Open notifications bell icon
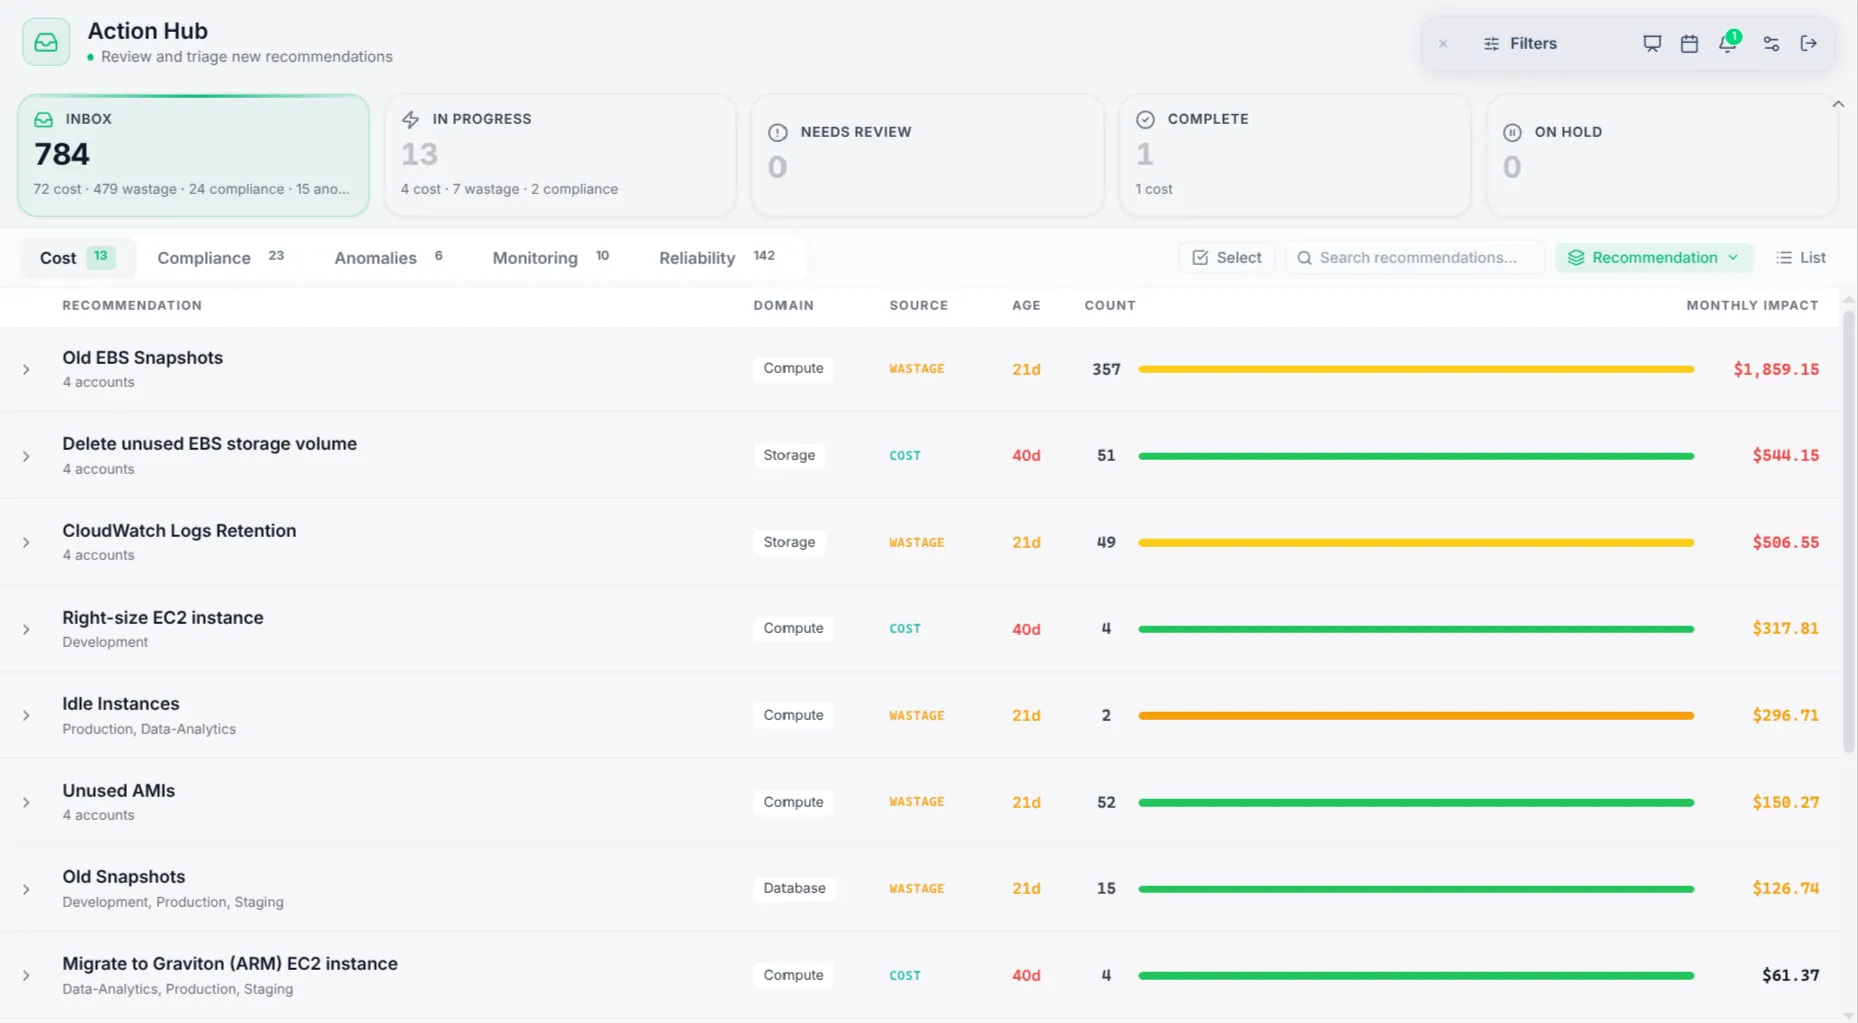 (x=1728, y=44)
